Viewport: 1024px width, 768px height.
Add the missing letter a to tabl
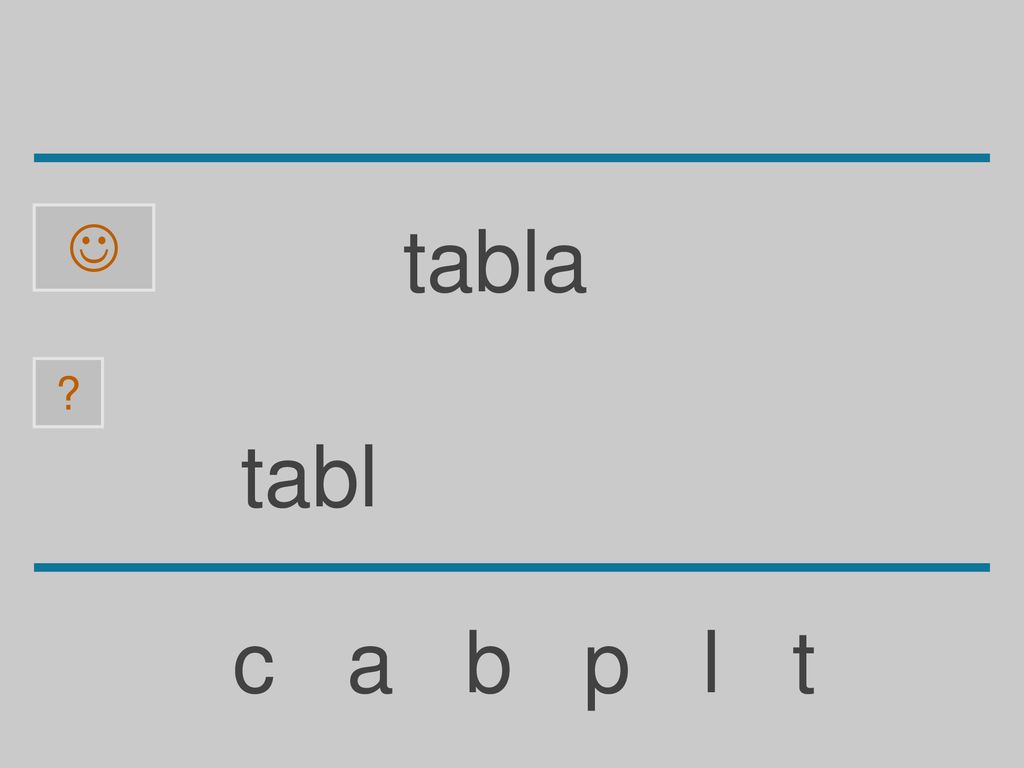coord(370,667)
